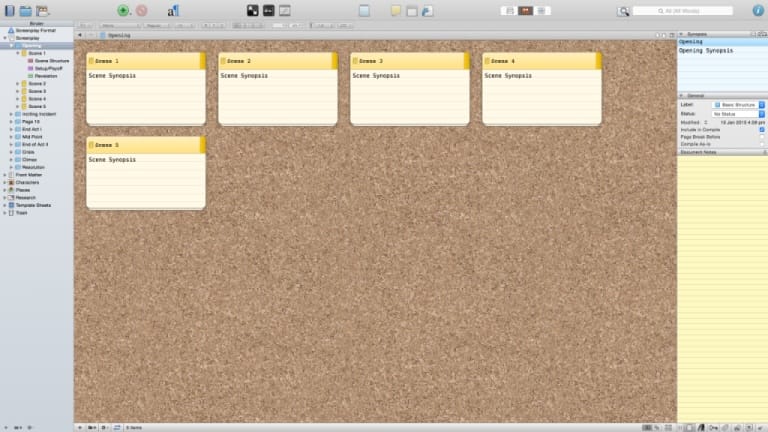Open the Collections toolbar icon
The image size is (768, 432).
click(25, 10)
